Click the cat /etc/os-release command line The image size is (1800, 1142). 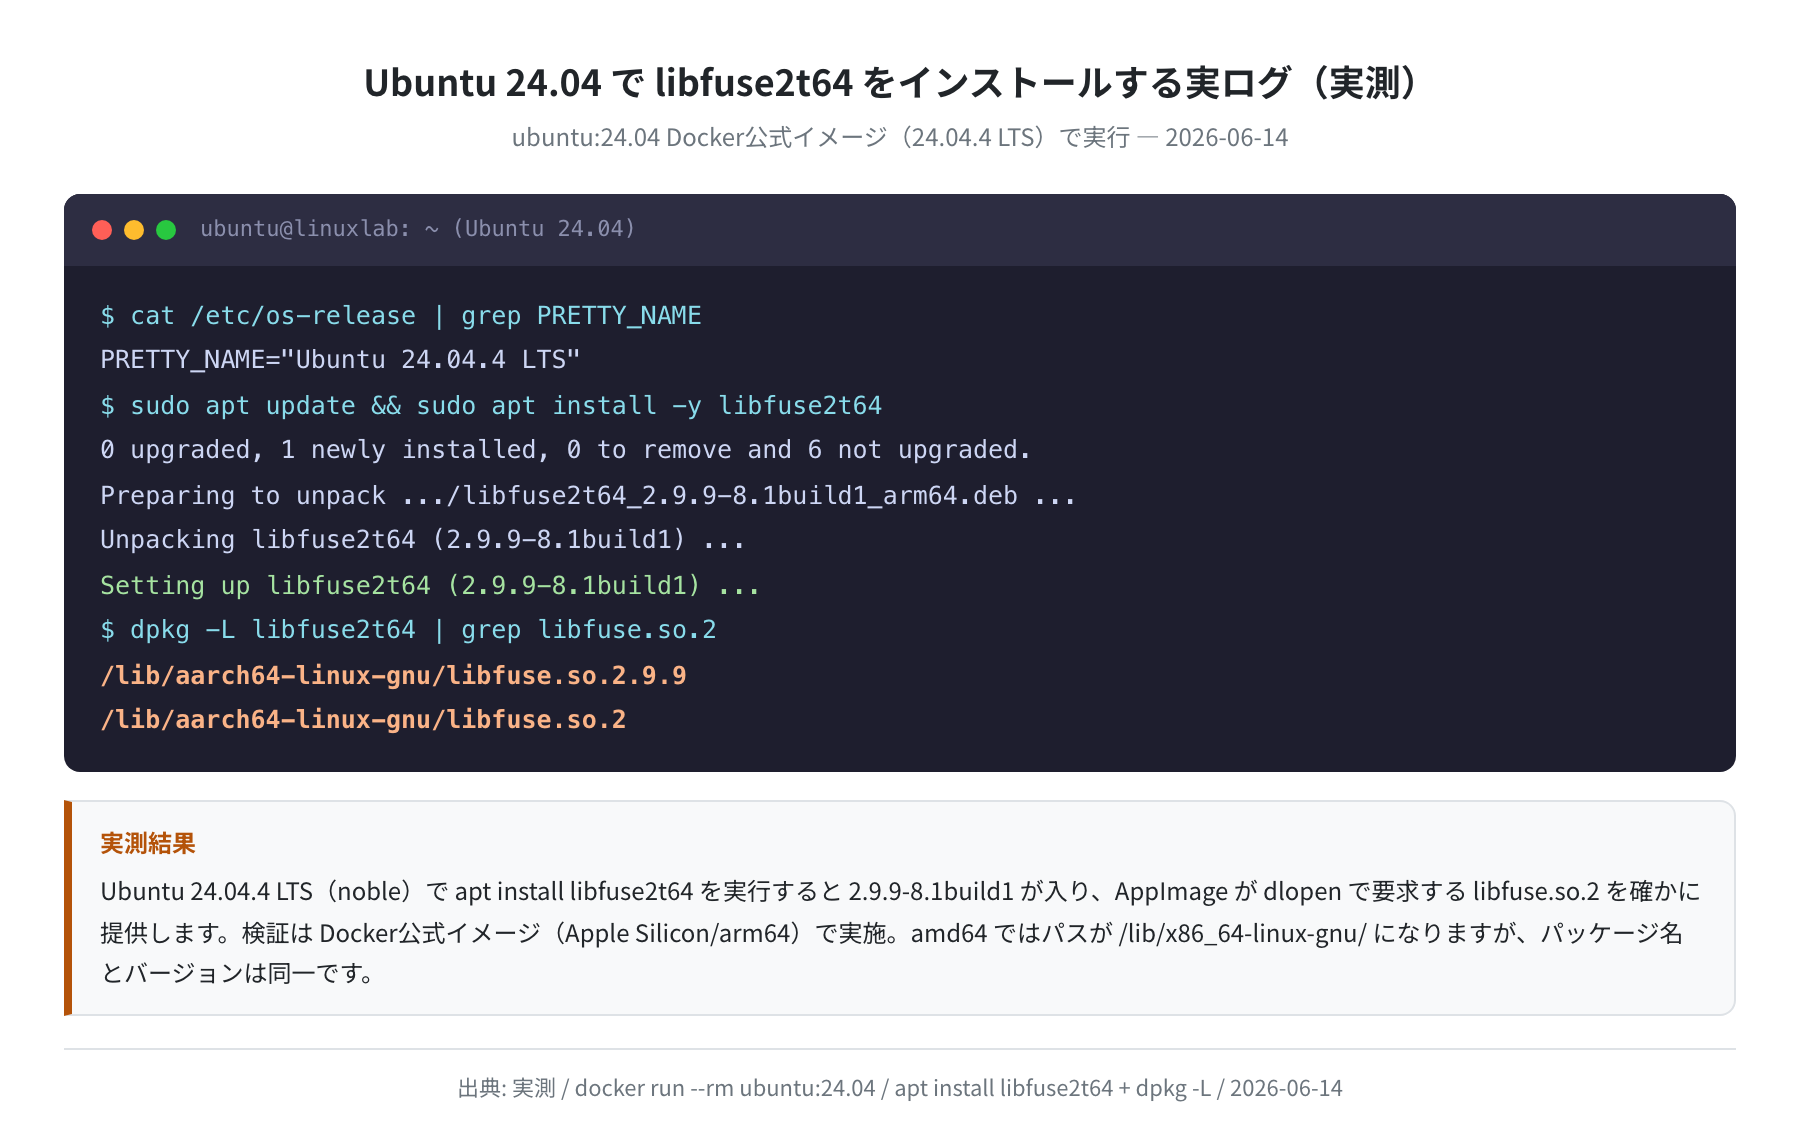pos(401,316)
